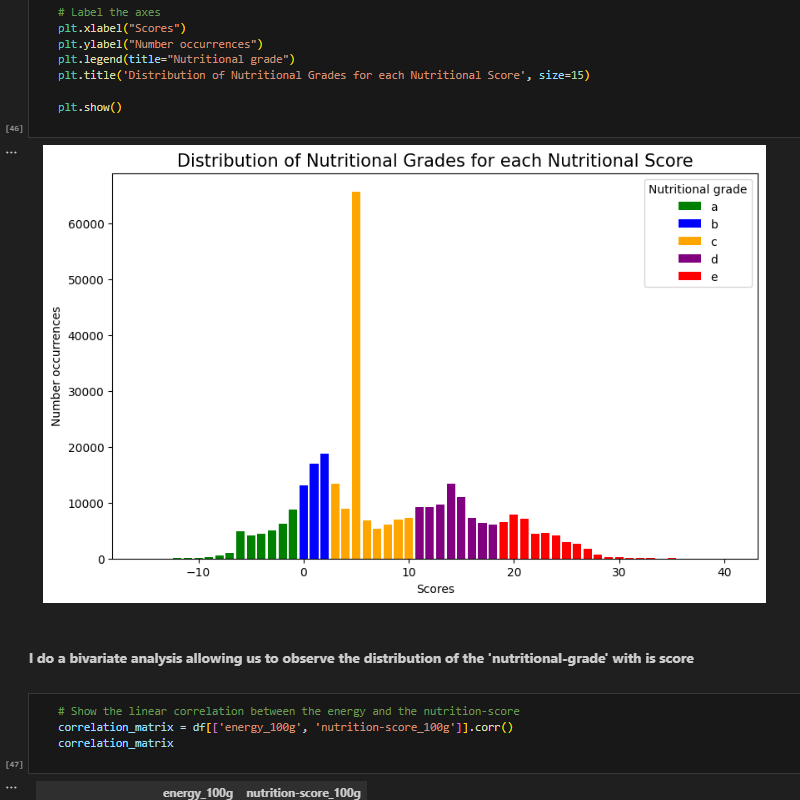This screenshot has height=800, width=800.
Task: Open the correlation table output's ellipsis menu
Action: [11, 788]
